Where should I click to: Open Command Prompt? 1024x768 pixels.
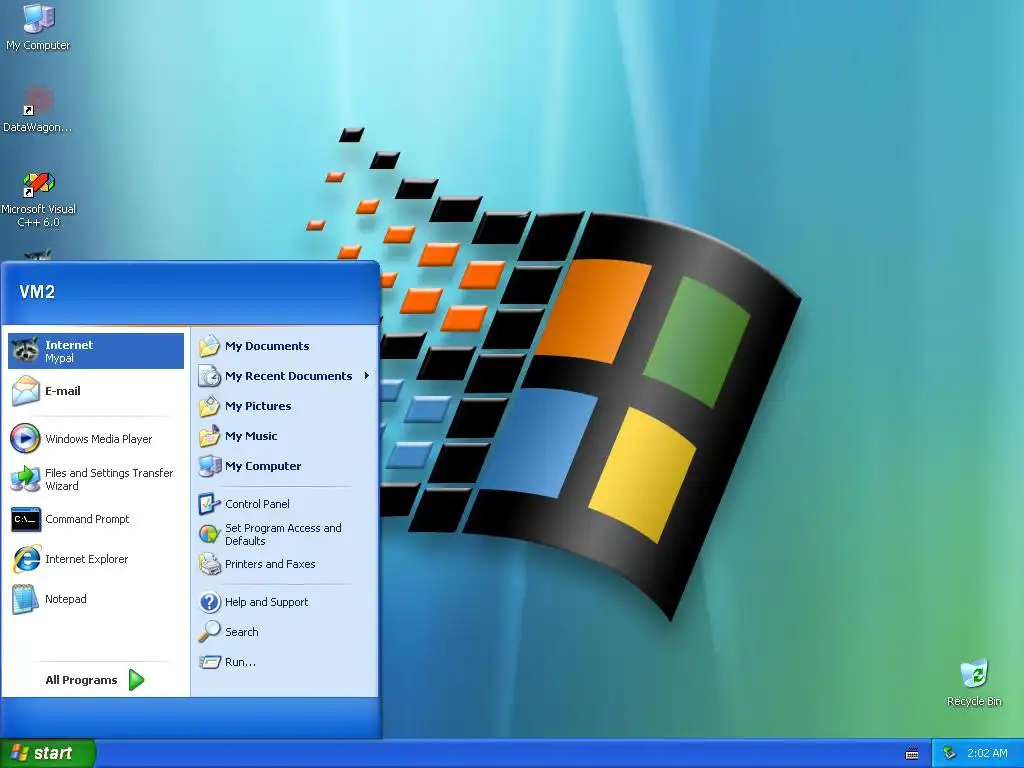(x=96, y=519)
